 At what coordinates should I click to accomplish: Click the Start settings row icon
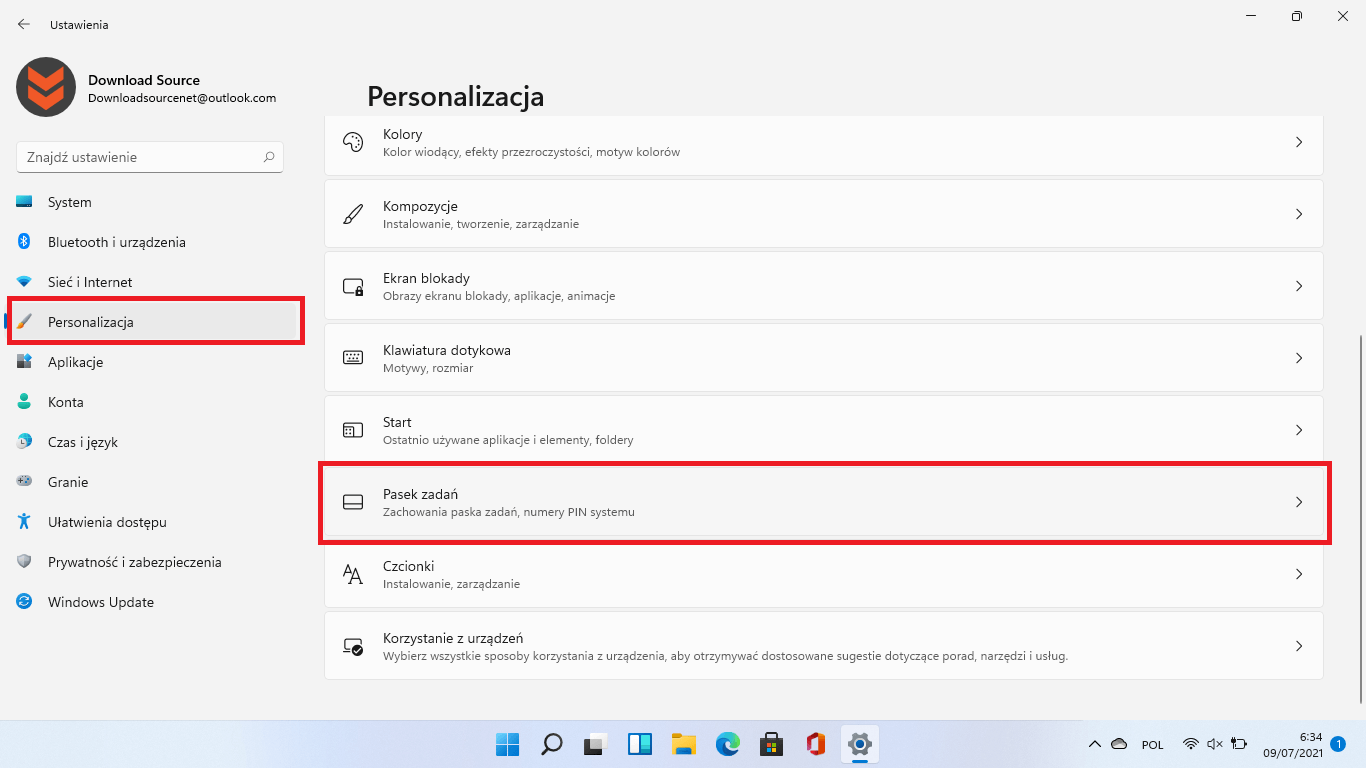pyautogui.click(x=353, y=430)
